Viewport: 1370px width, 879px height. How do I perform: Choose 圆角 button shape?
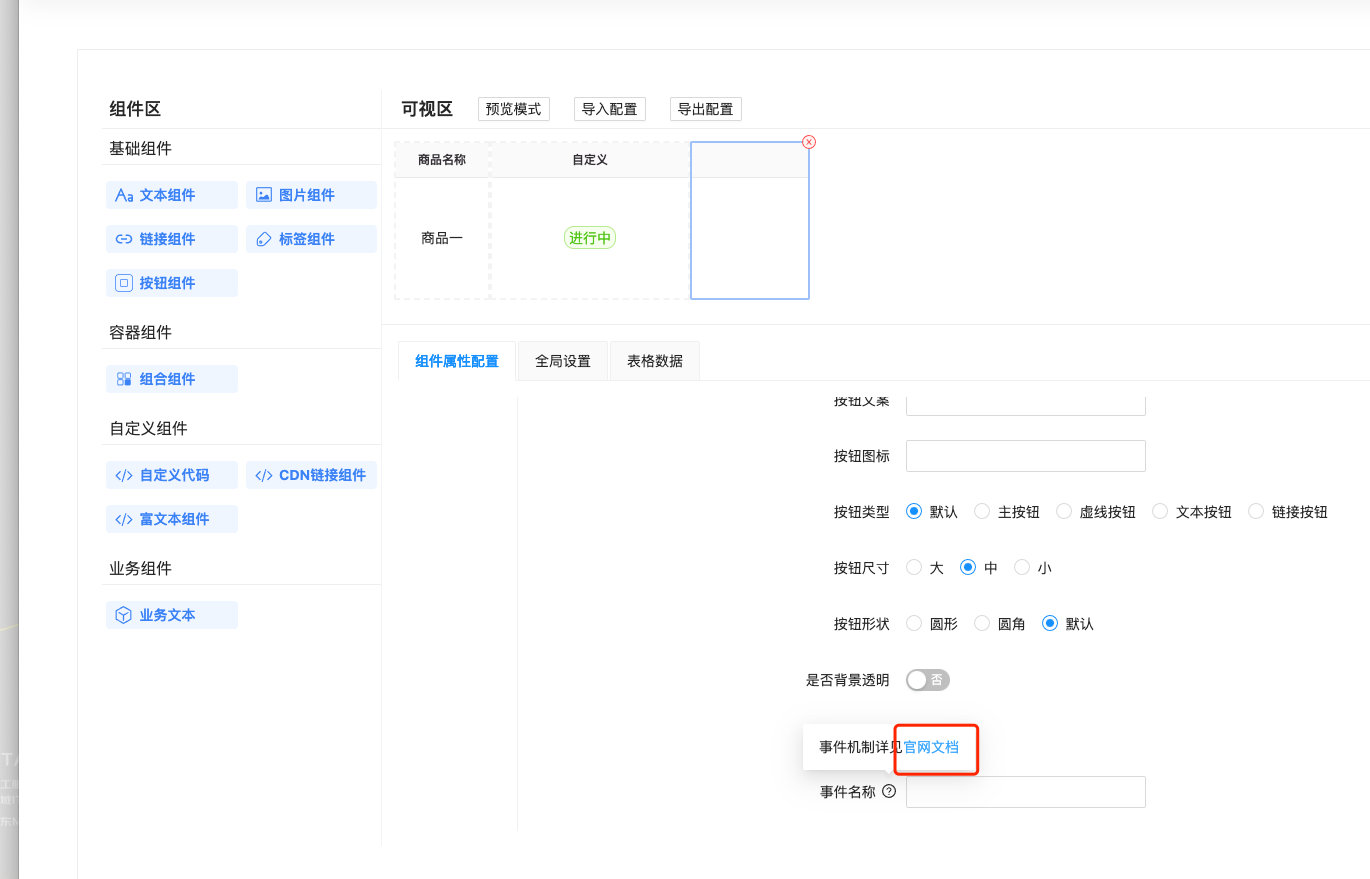[982, 624]
